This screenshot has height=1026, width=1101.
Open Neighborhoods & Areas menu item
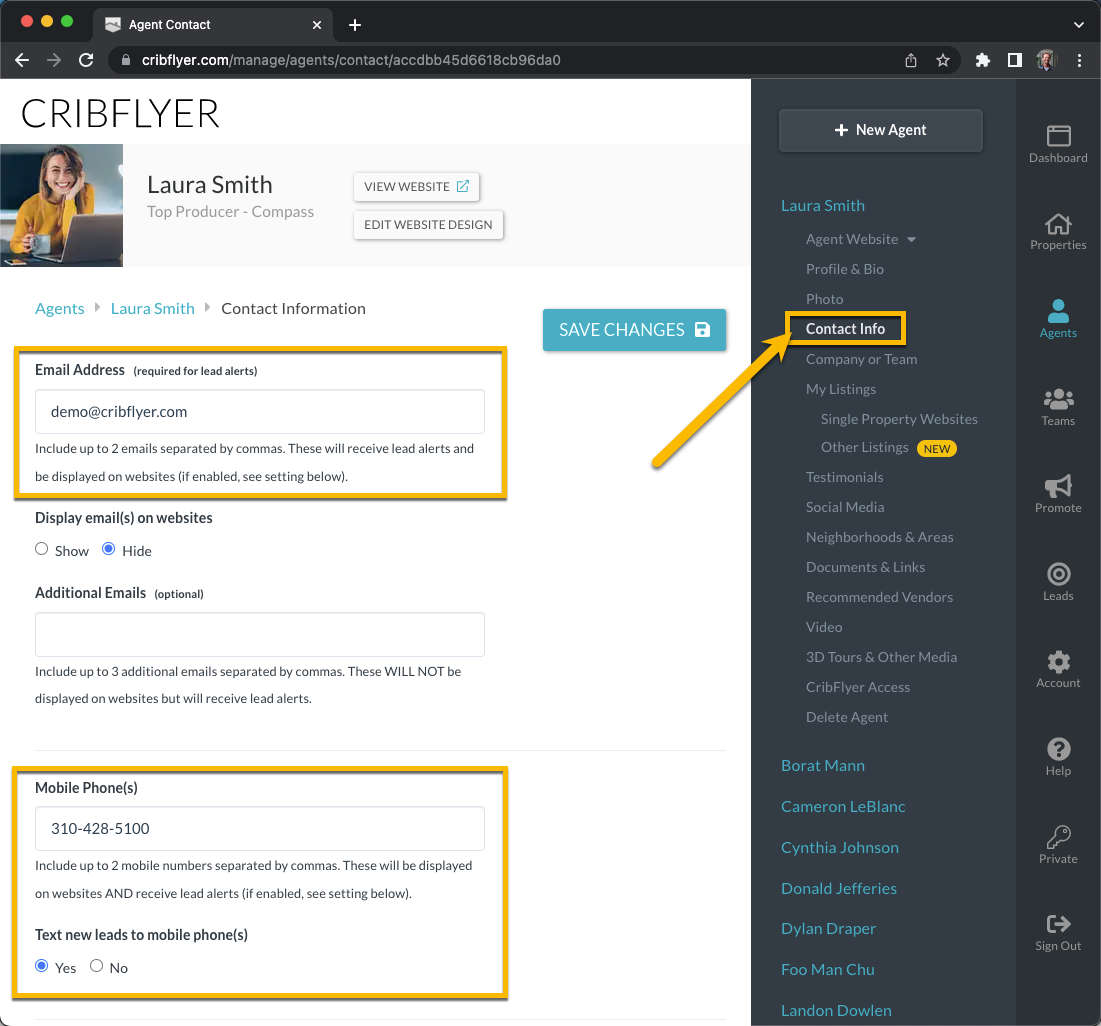click(880, 537)
